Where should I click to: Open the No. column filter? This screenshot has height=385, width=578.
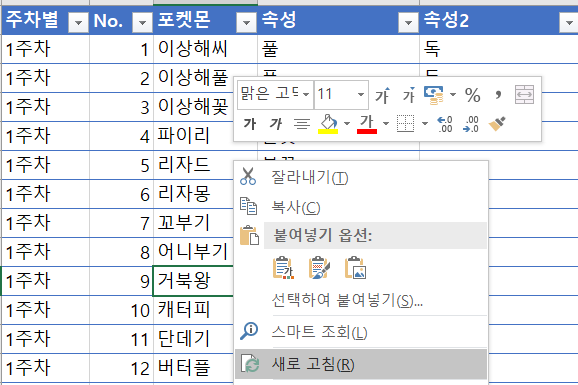tap(142, 23)
